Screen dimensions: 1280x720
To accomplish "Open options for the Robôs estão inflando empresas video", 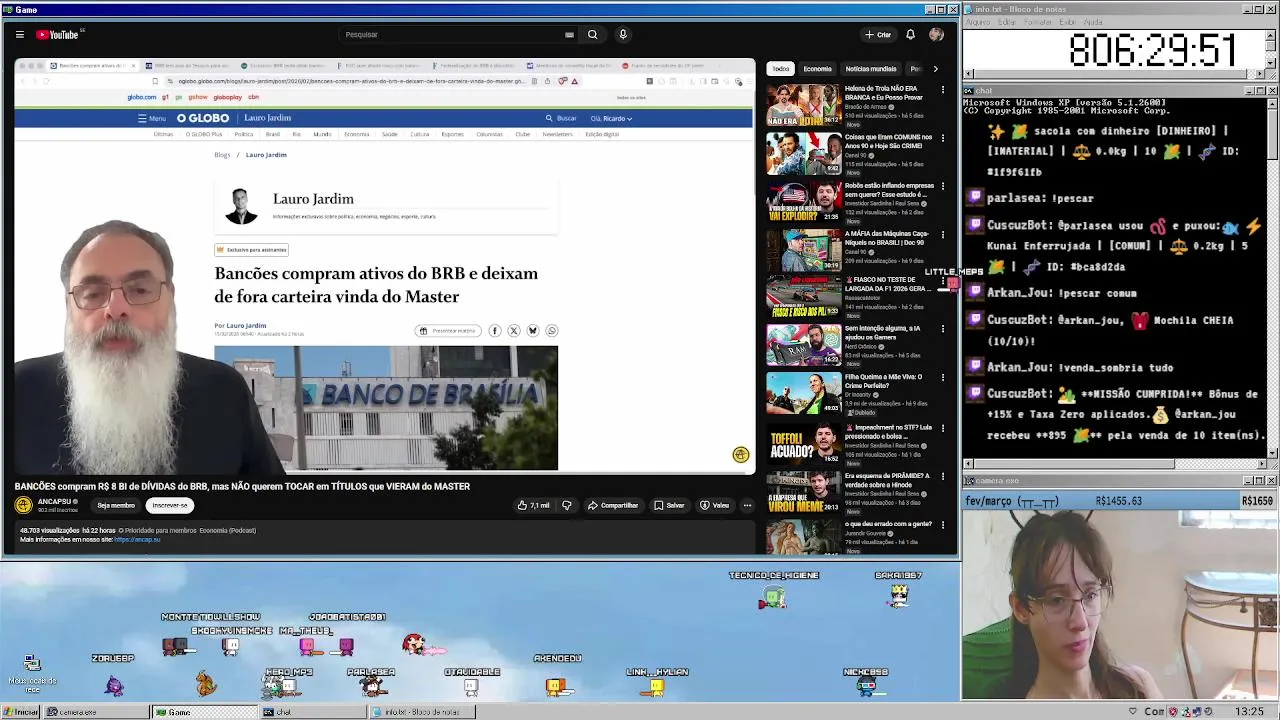I will [942, 187].
